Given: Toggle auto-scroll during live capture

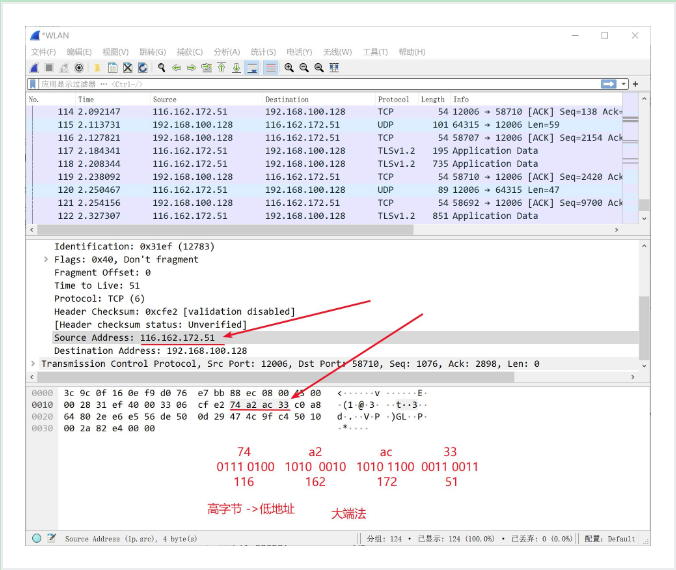Looking at the screenshot, I should click(252, 68).
